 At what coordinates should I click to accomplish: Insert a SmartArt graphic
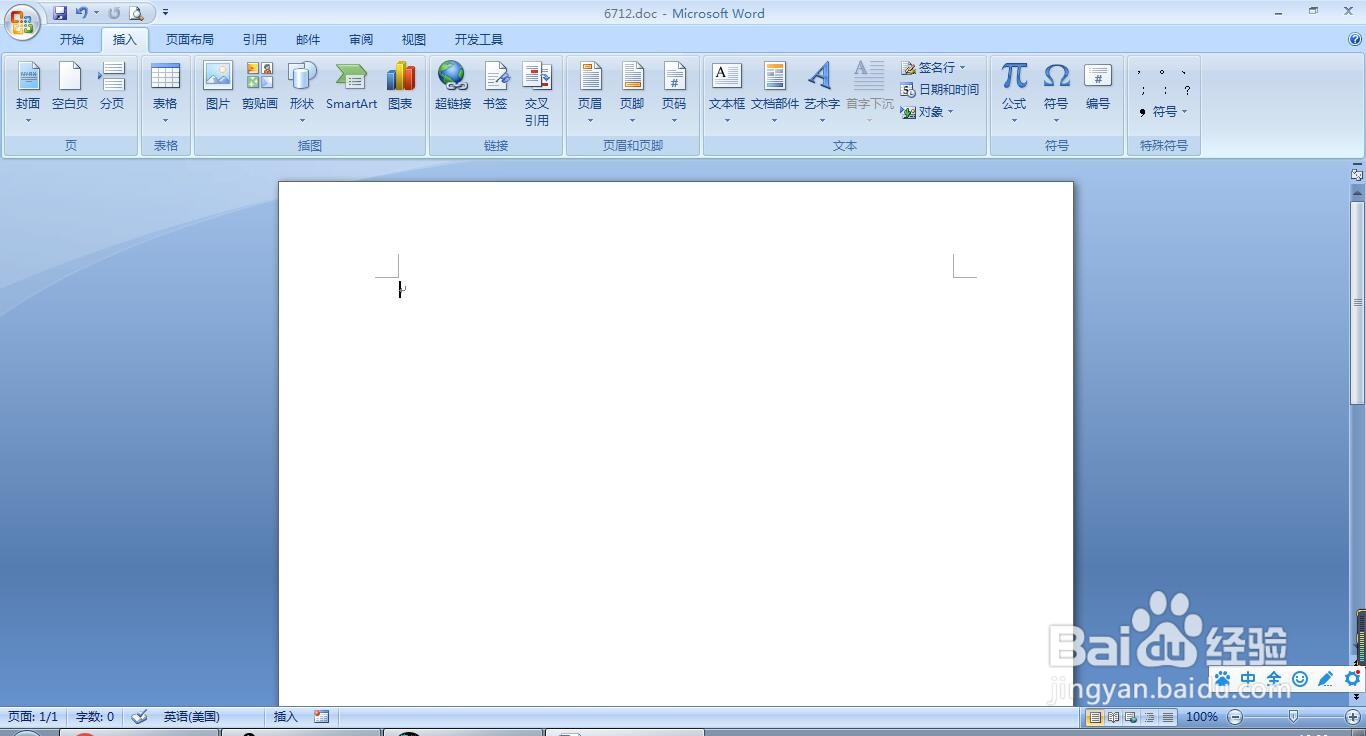[351, 87]
